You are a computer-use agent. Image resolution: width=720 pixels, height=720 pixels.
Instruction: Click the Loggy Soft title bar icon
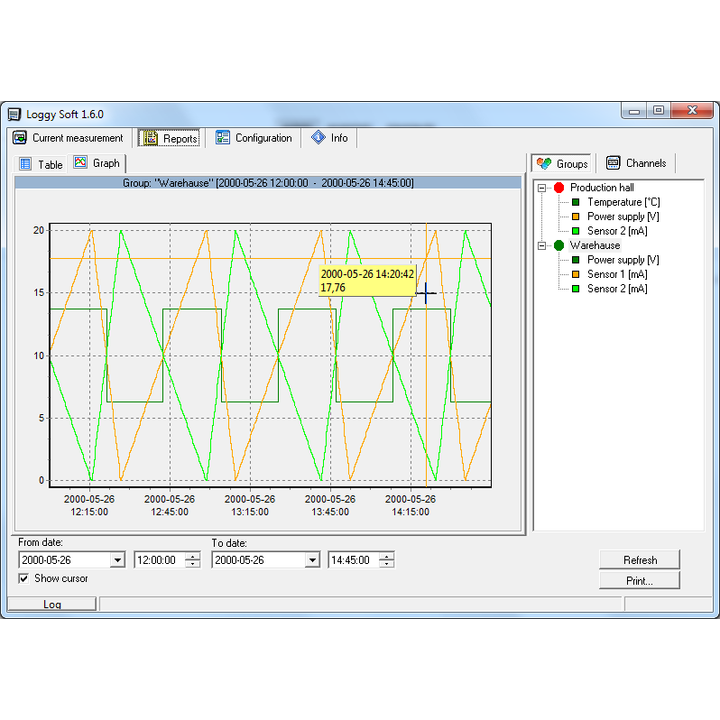[13, 114]
